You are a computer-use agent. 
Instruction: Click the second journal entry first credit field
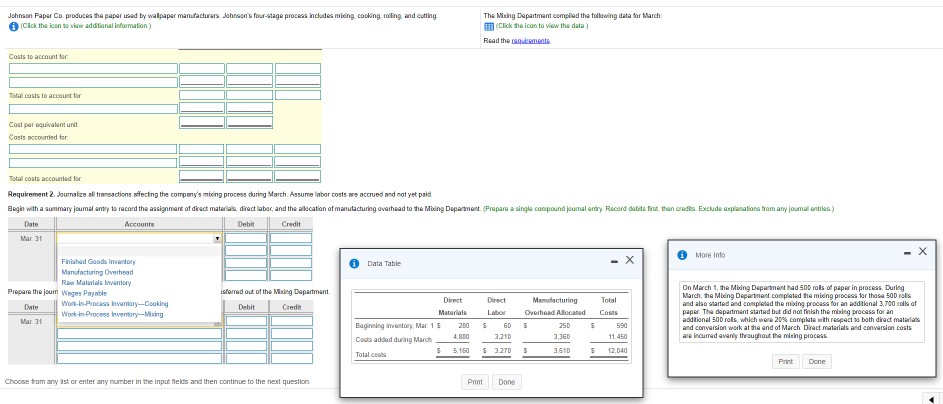coord(291,321)
